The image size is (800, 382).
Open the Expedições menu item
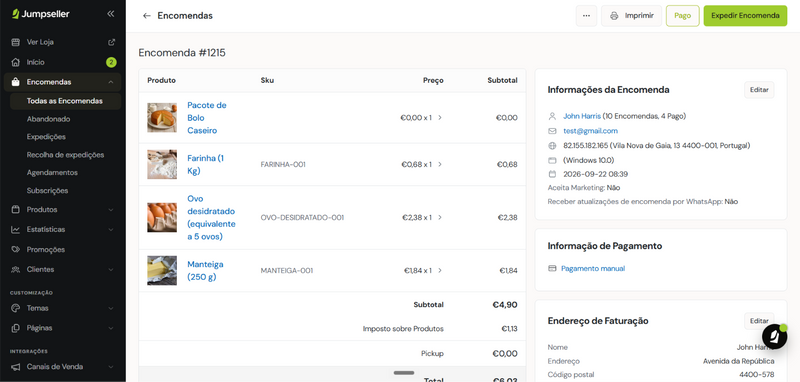pyautogui.click(x=46, y=137)
